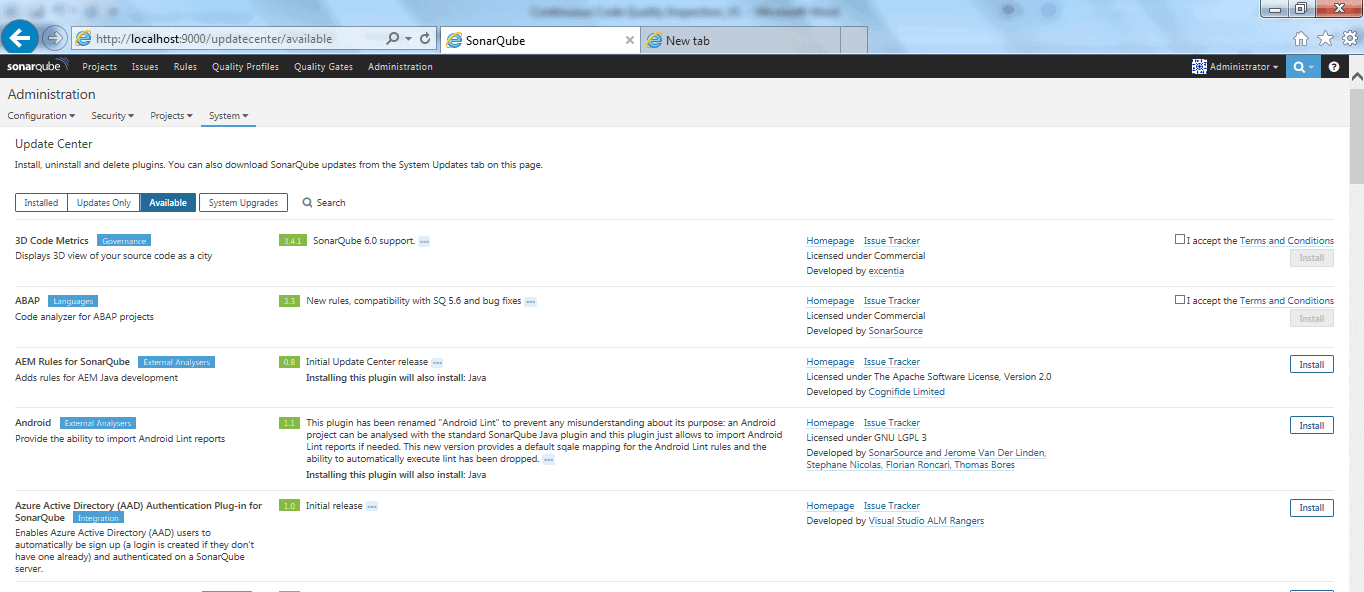The width and height of the screenshot is (1364, 592).
Task: Click the version 3.4.1 badge
Action: pyautogui.click(x=292, y=241)
